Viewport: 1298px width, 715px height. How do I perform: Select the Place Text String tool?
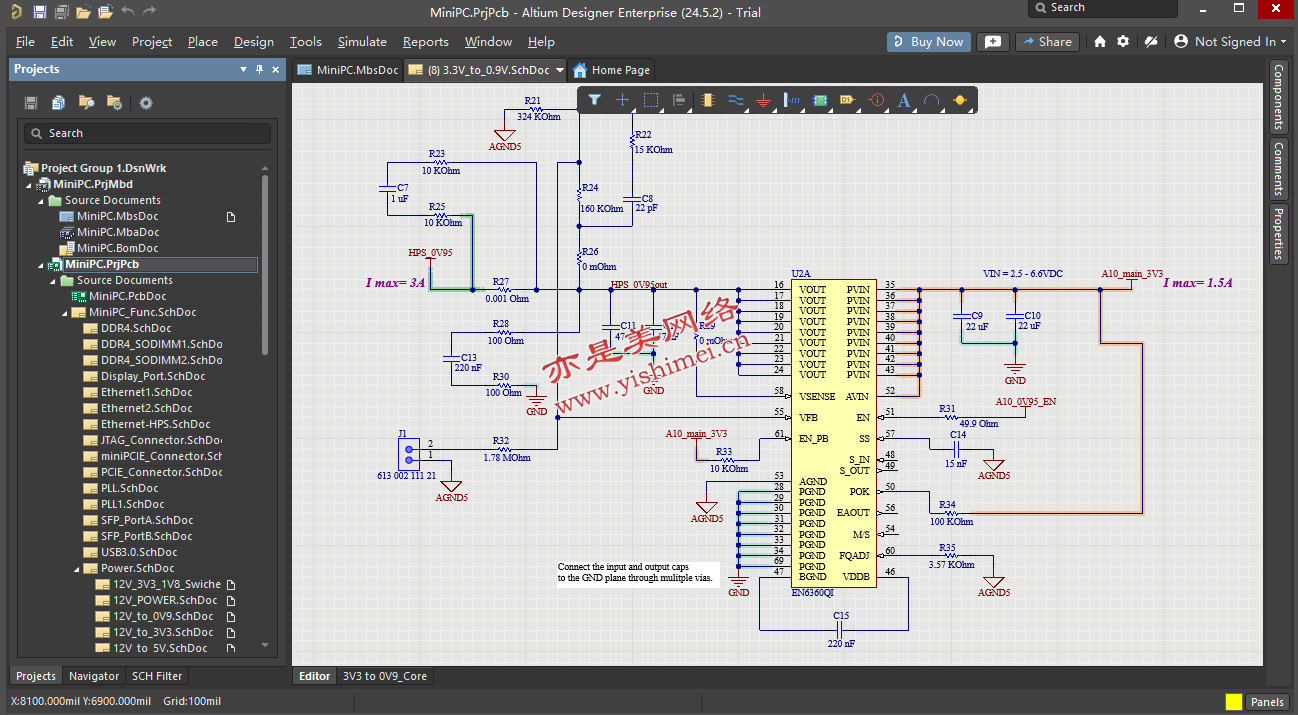point(904,100)
